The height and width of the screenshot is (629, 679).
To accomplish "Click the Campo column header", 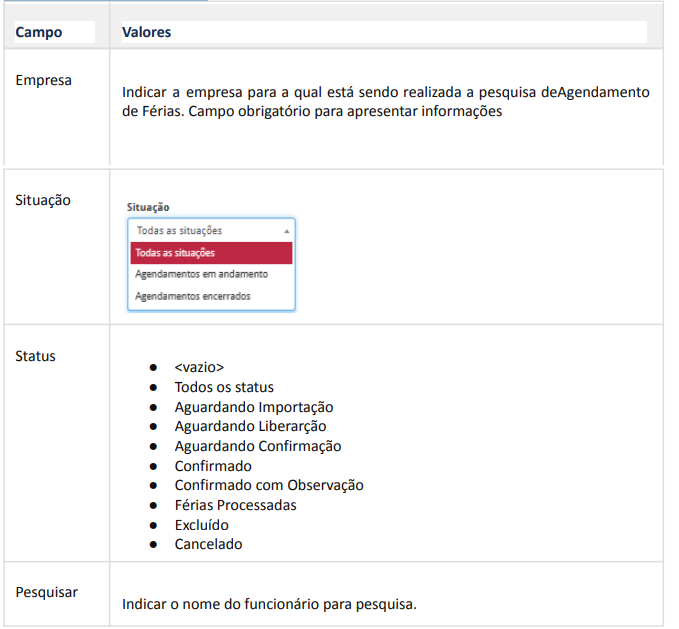I will [x=39, y=32].
